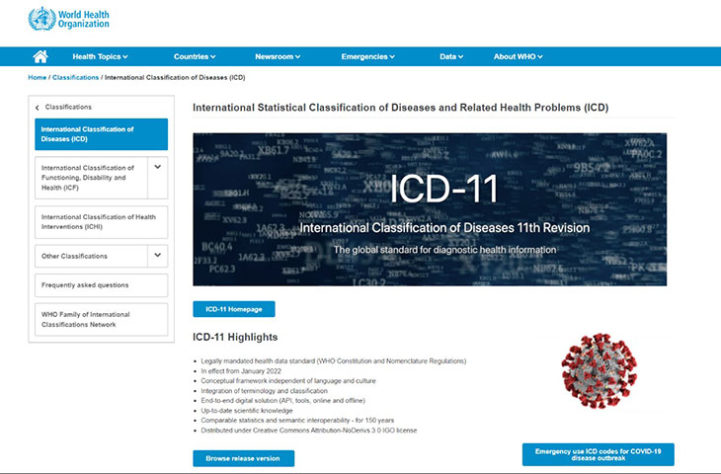Click 'Up-to-date scientific knowledge' bullet

pyautogui.click(x=246, y=411)
